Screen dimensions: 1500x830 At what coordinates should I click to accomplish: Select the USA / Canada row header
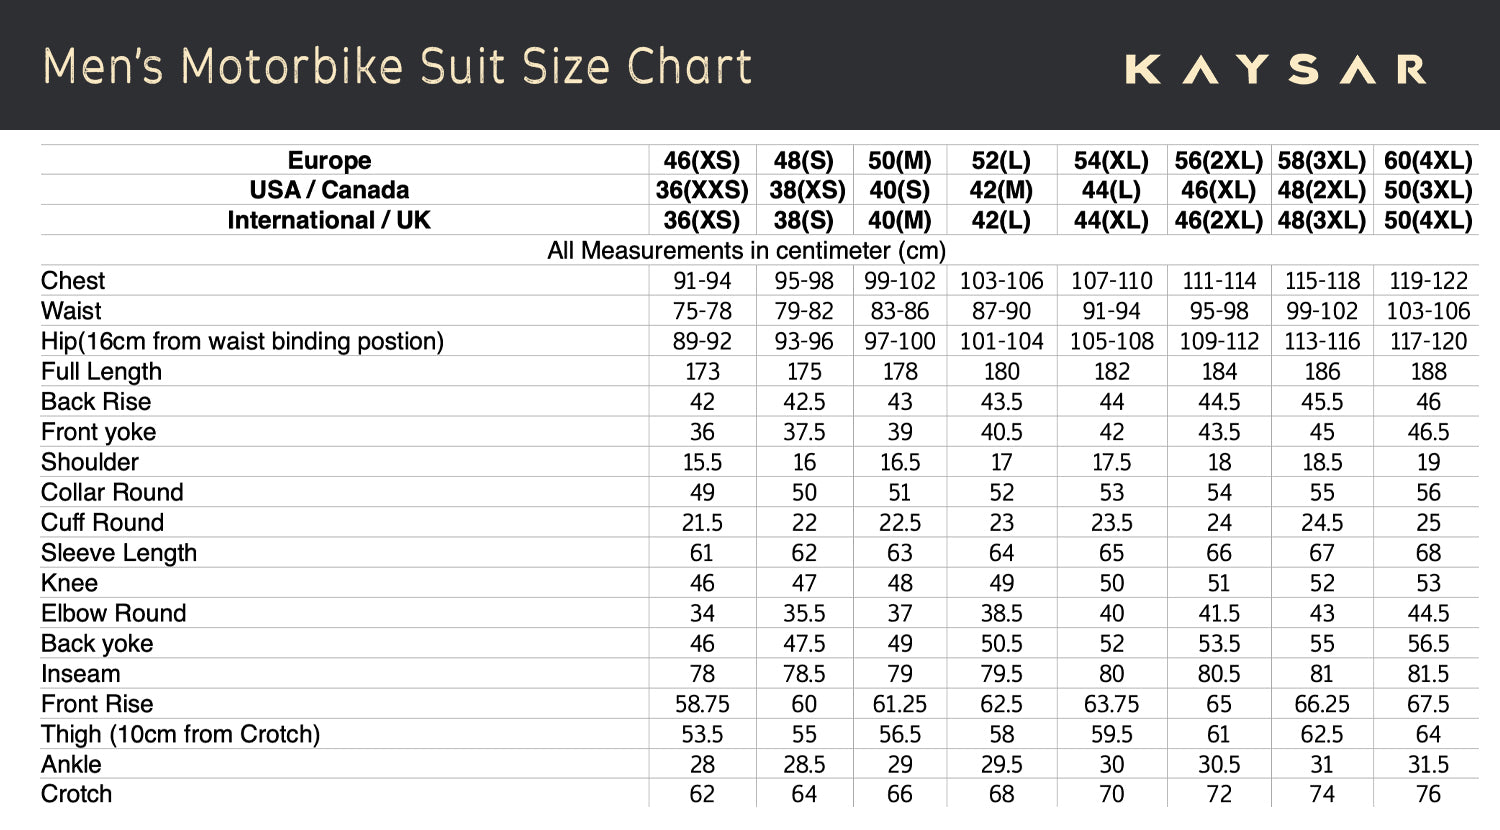tap(329, 190)
